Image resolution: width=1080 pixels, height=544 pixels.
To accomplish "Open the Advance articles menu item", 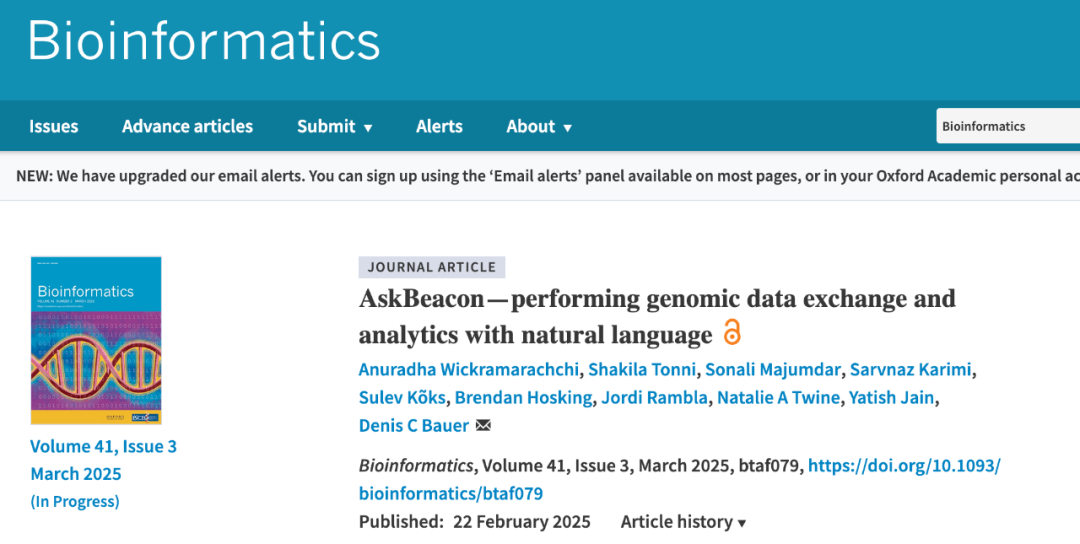I will [x=187, y=126].
